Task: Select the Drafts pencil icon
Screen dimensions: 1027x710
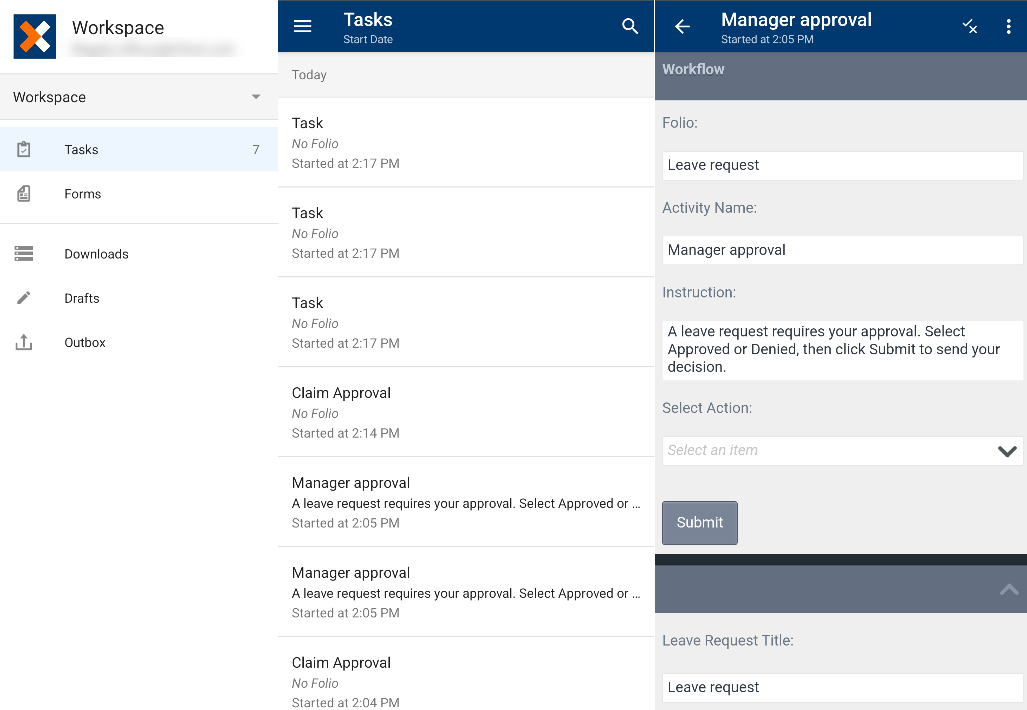Action: (22, 298)
